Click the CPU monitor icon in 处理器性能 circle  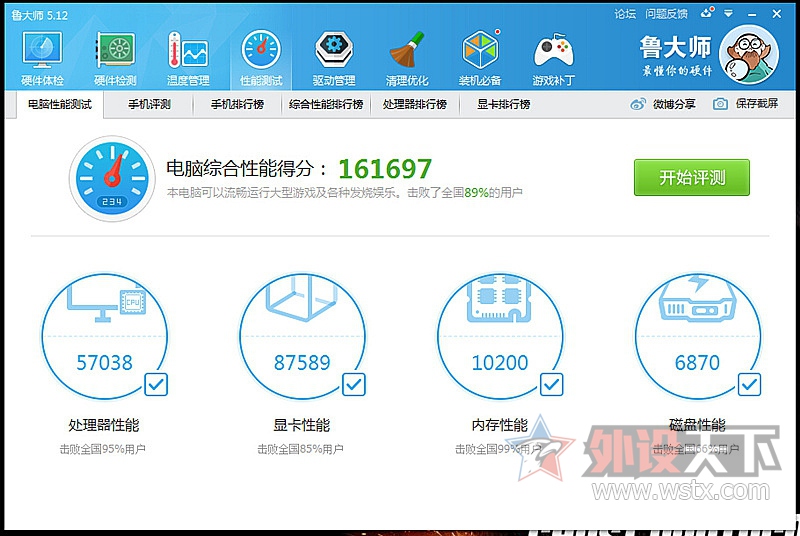(x=107, y=301)
